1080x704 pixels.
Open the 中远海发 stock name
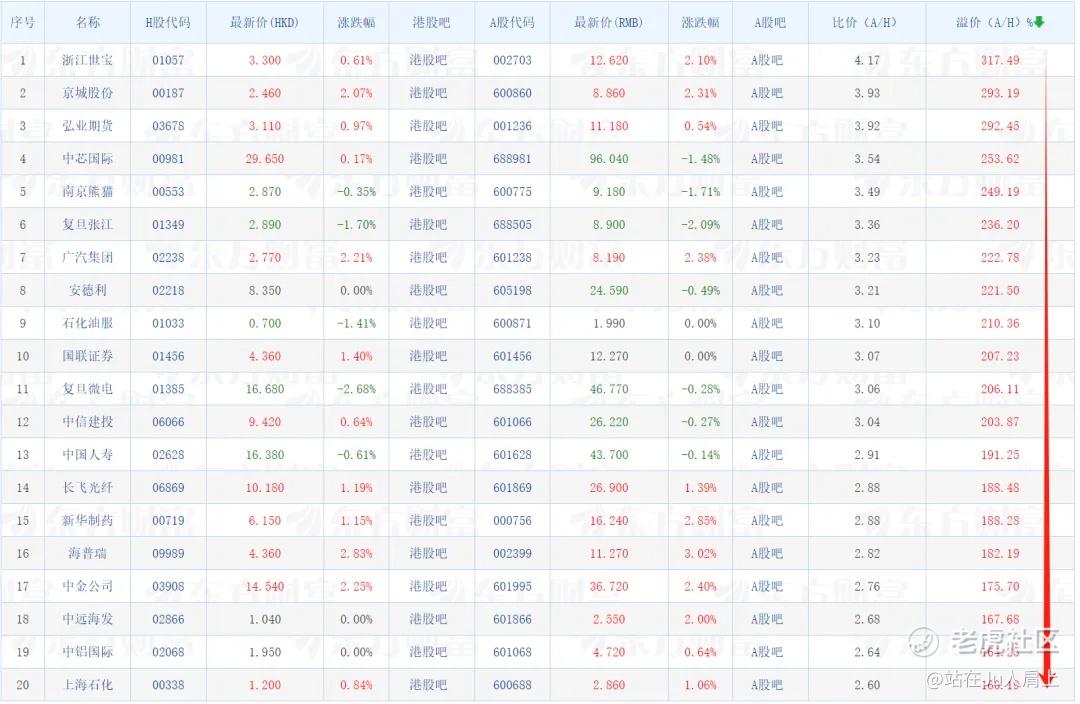87,619
